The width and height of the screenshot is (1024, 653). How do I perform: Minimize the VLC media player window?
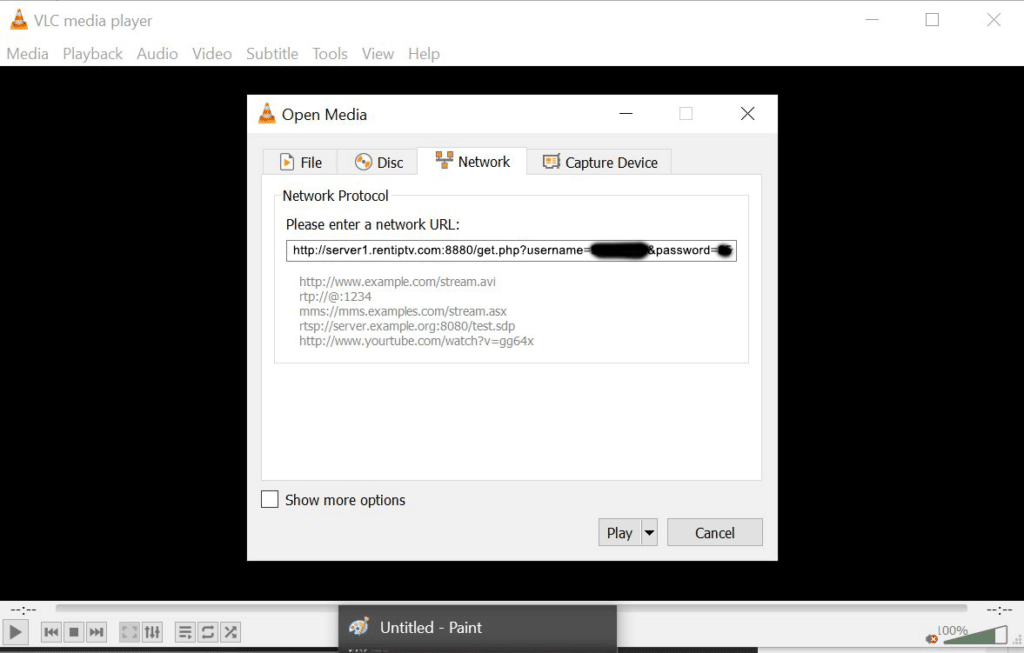click(x=872, y=20)
